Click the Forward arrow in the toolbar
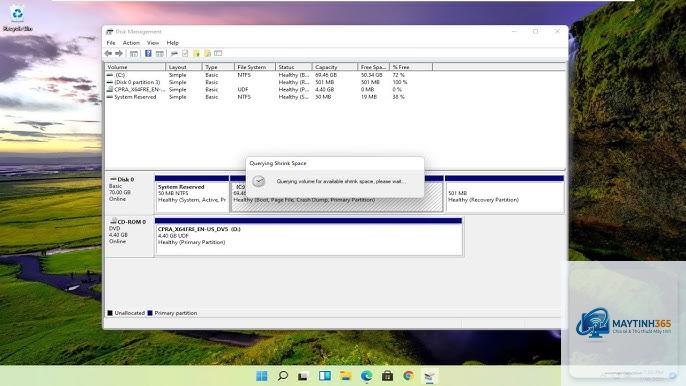The width and height of the screenshot is (686, 386). [x=119, y=53]
